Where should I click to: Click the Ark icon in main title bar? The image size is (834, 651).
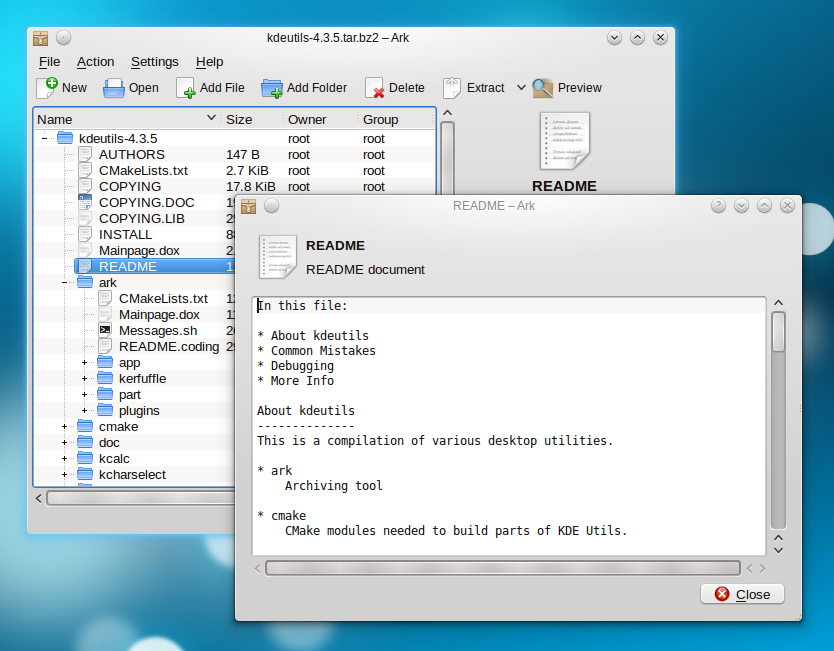(x=40, y=38)
